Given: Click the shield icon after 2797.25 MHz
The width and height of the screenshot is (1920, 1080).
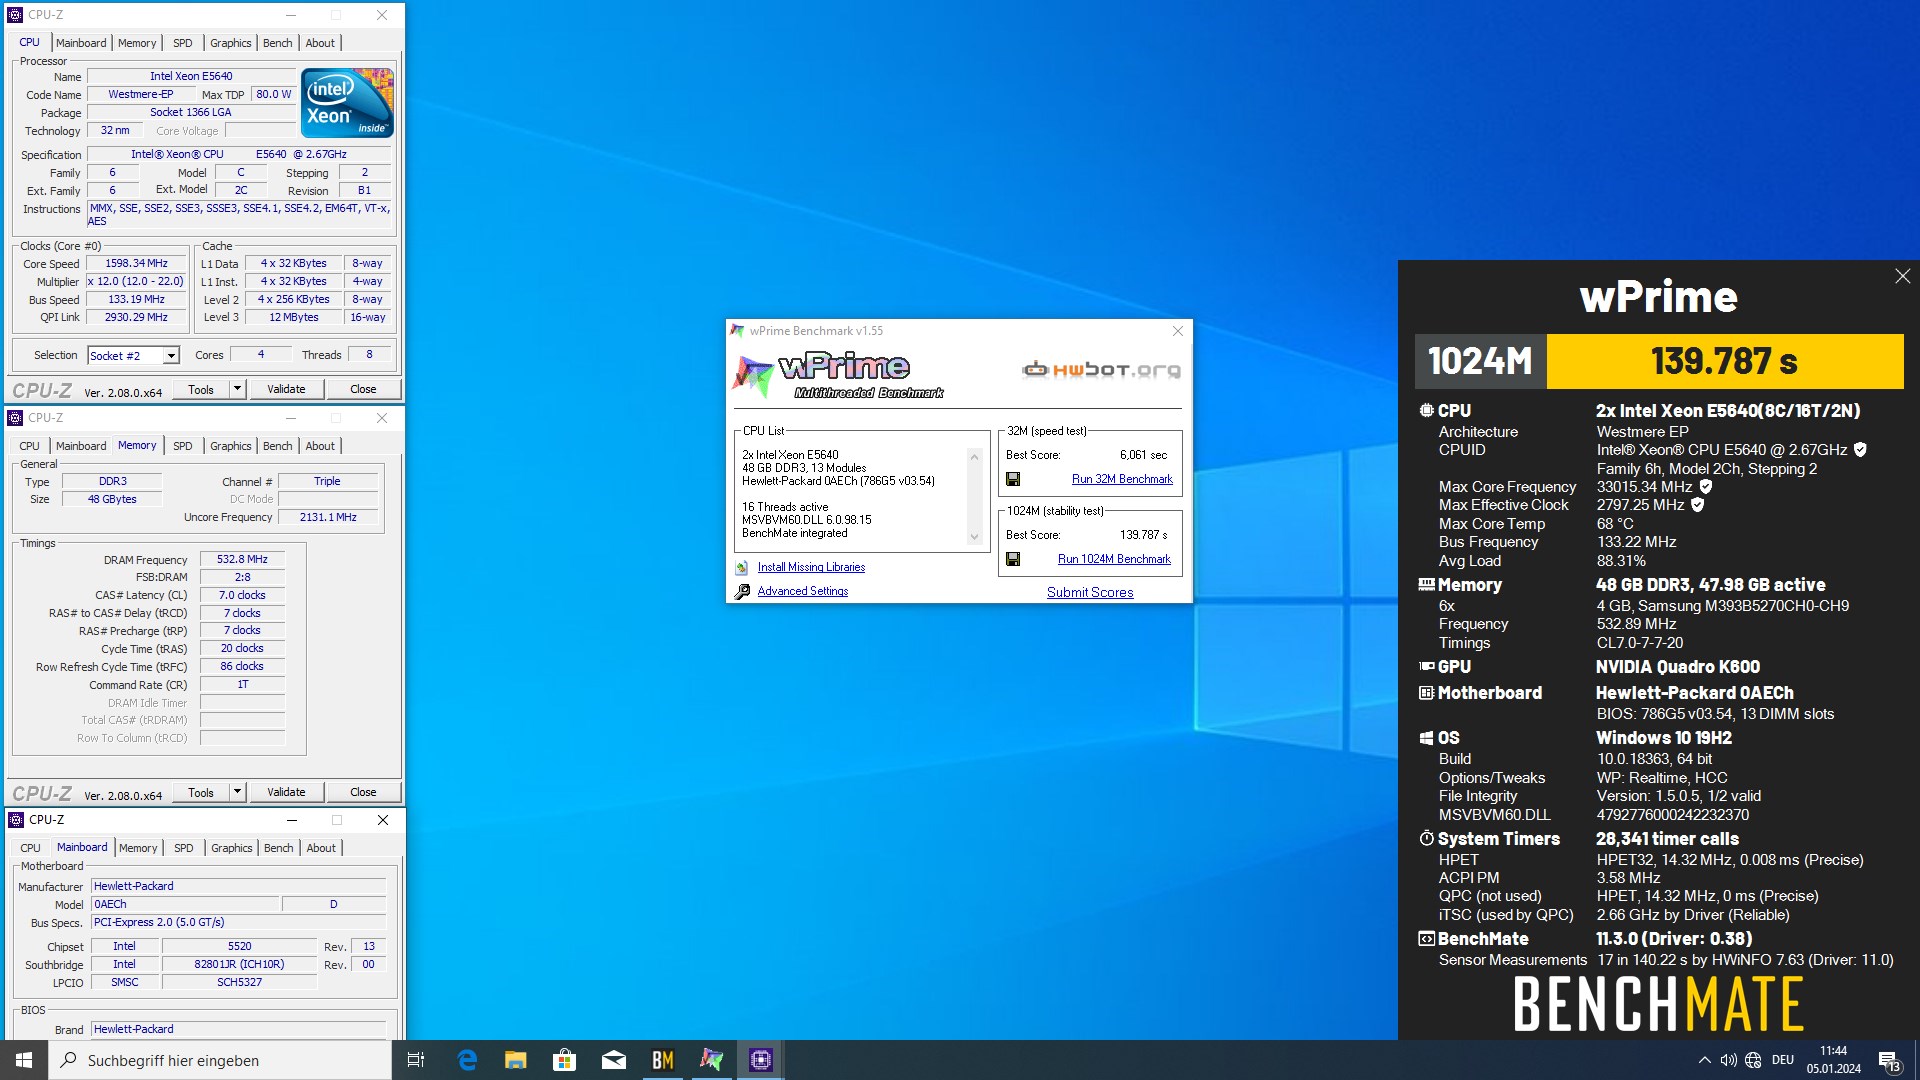Looking at the screenshot, I should [1697, 505].
